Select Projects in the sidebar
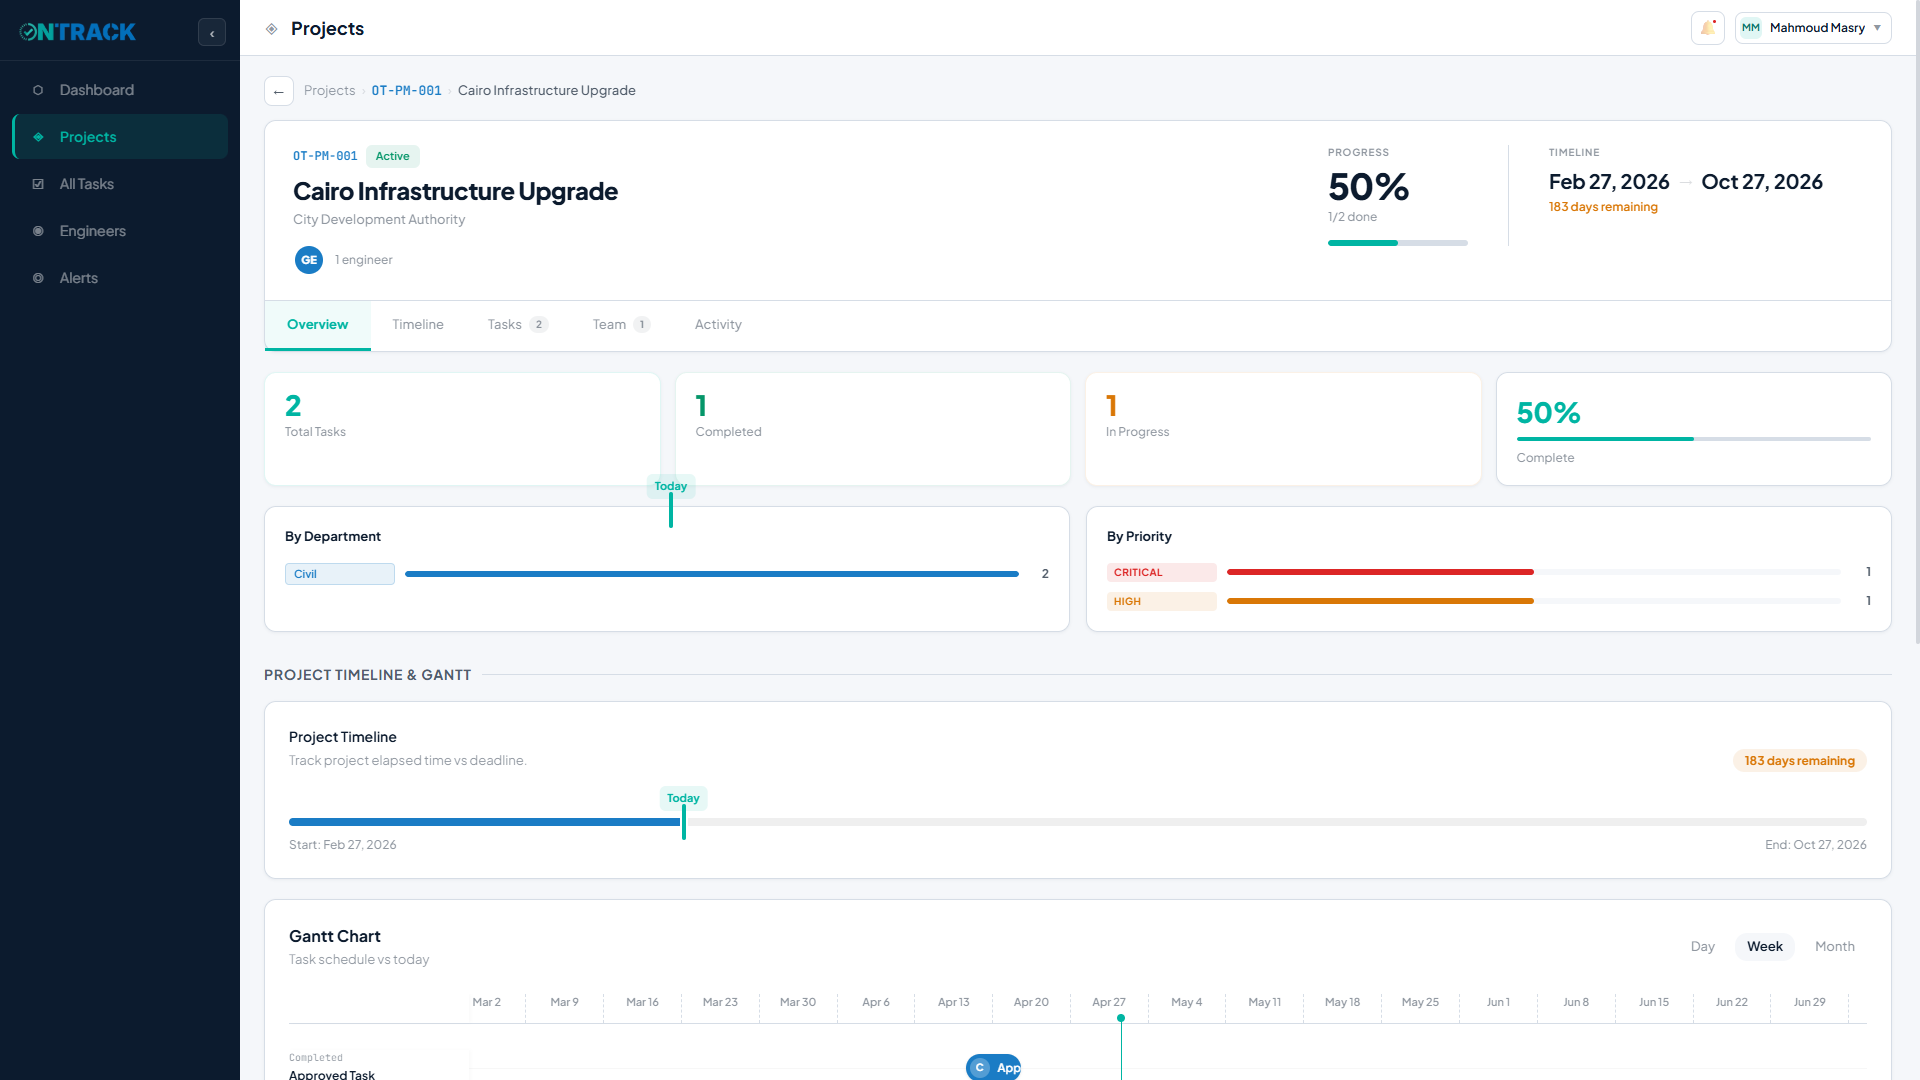 (120, 137)
